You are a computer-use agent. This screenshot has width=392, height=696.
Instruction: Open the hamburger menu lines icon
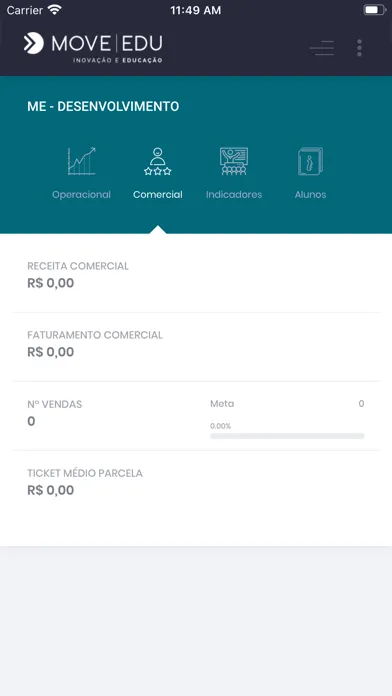pyautogui.click(x=322, y=47)
